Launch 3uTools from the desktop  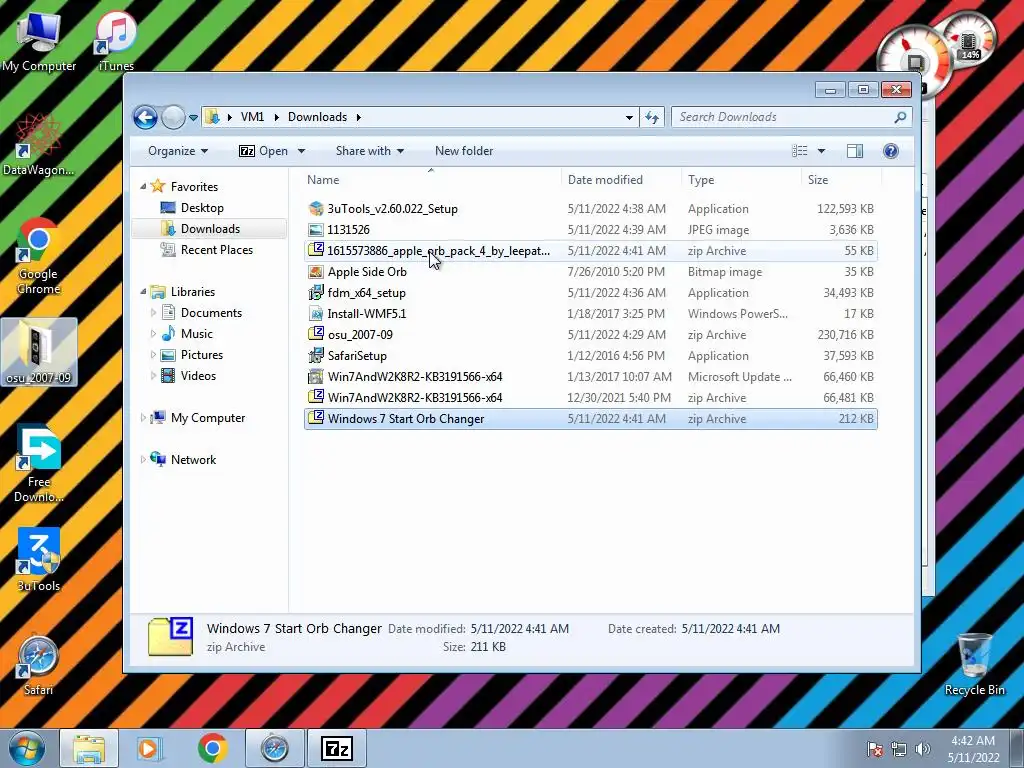pos(39,560)
